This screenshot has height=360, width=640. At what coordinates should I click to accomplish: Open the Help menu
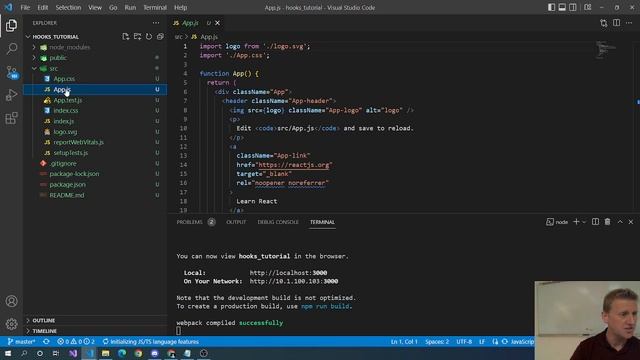point(180,7)
